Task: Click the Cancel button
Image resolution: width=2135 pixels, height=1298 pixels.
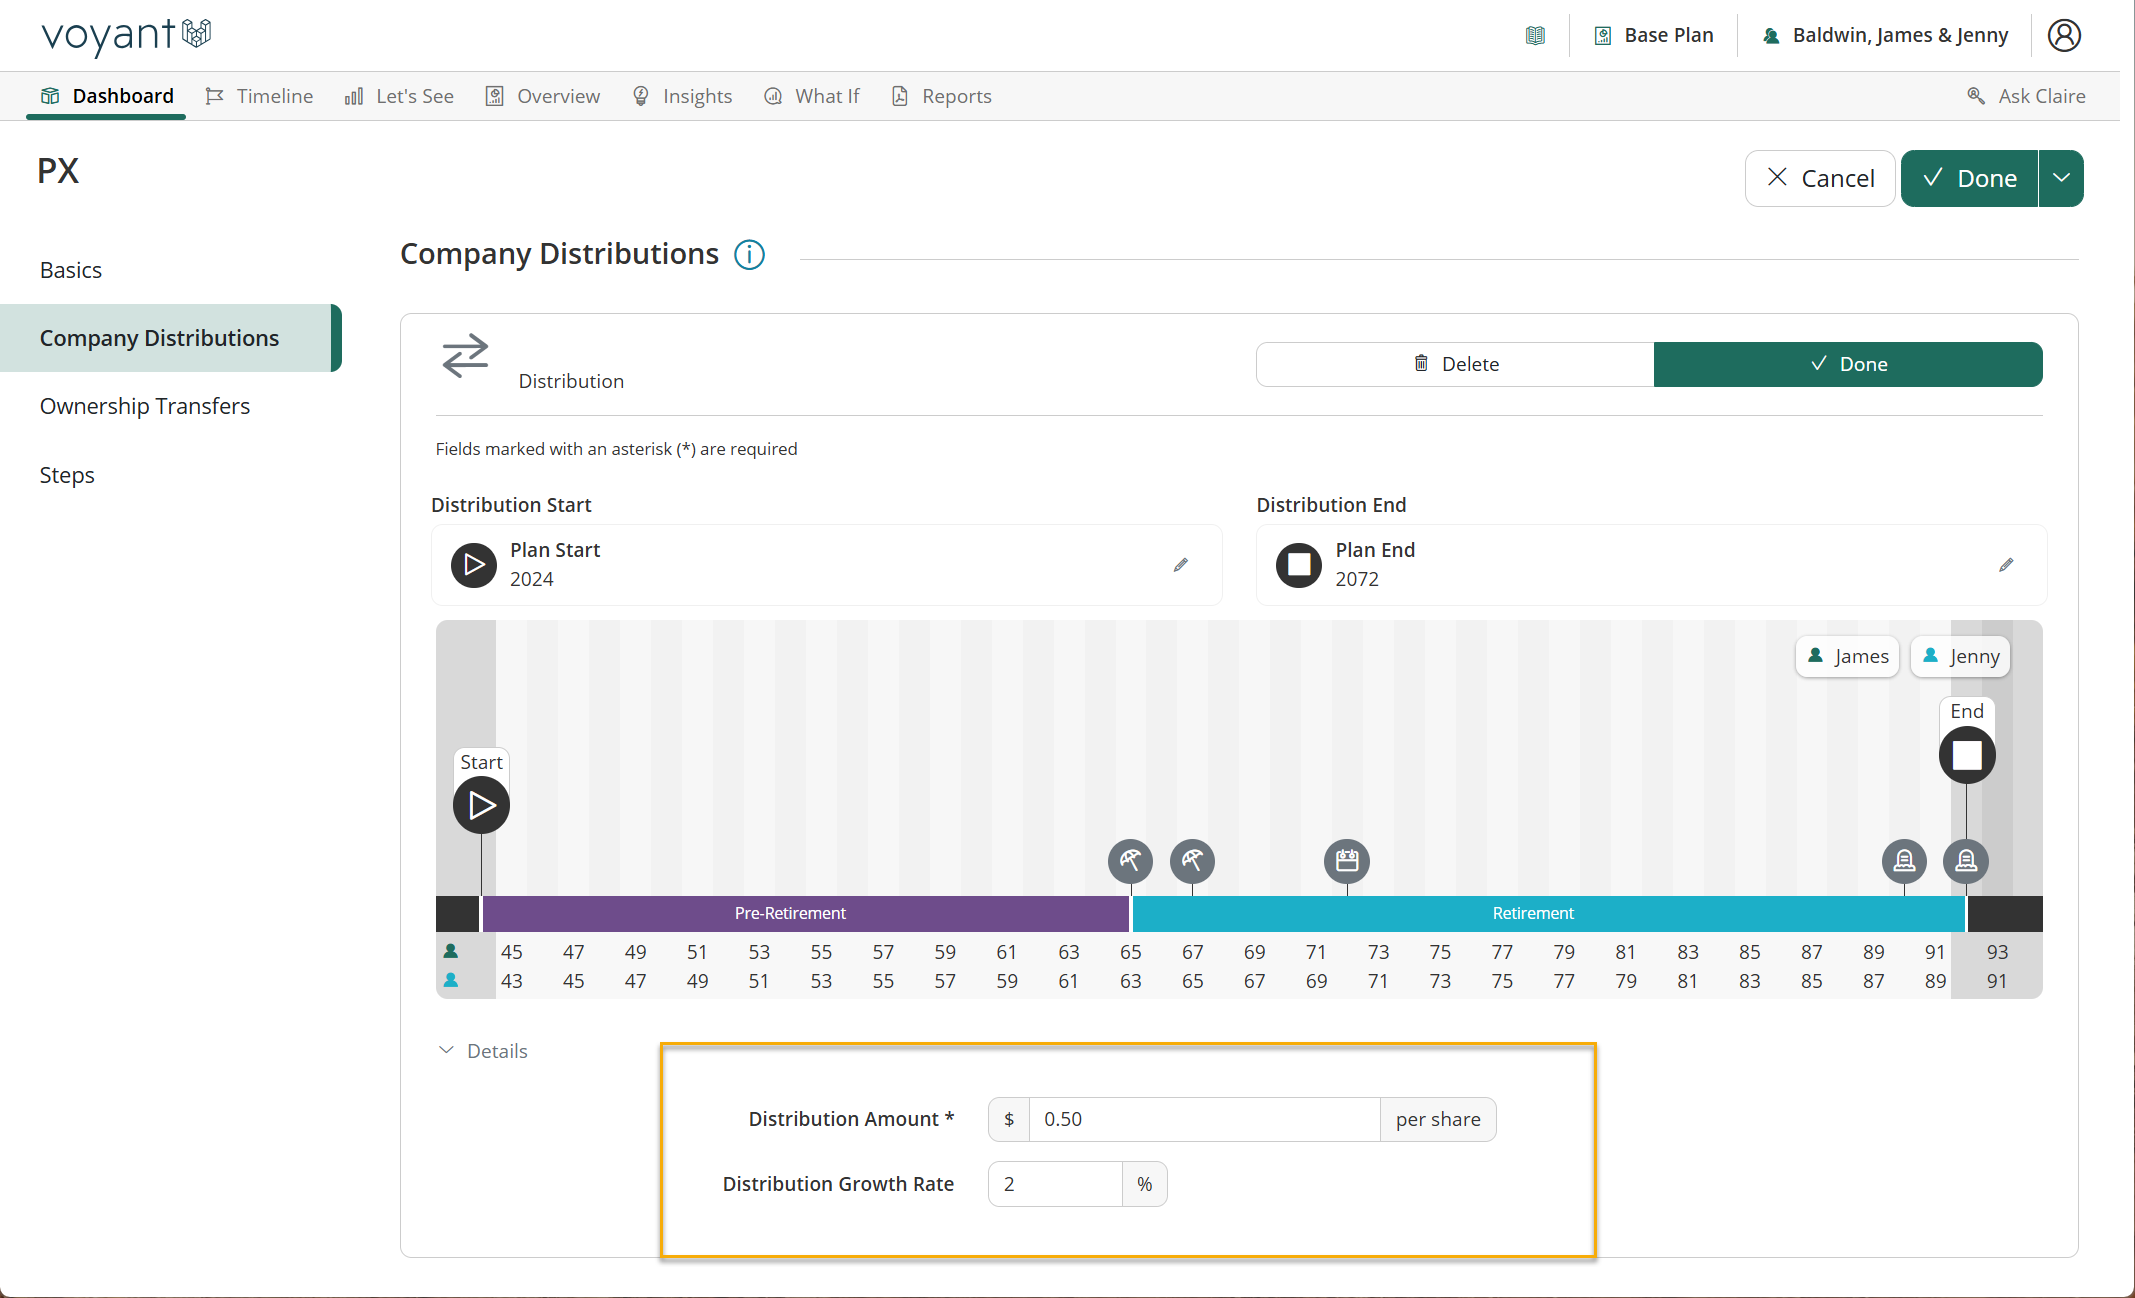Action: pos(1820,178)
